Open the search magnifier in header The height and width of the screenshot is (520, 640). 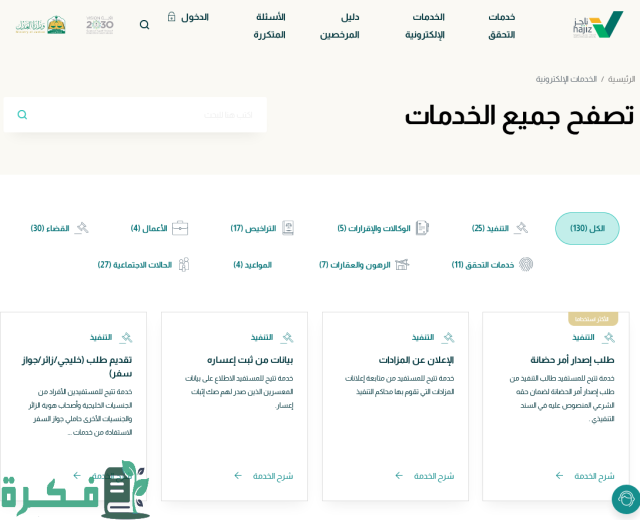coord(144,25)
